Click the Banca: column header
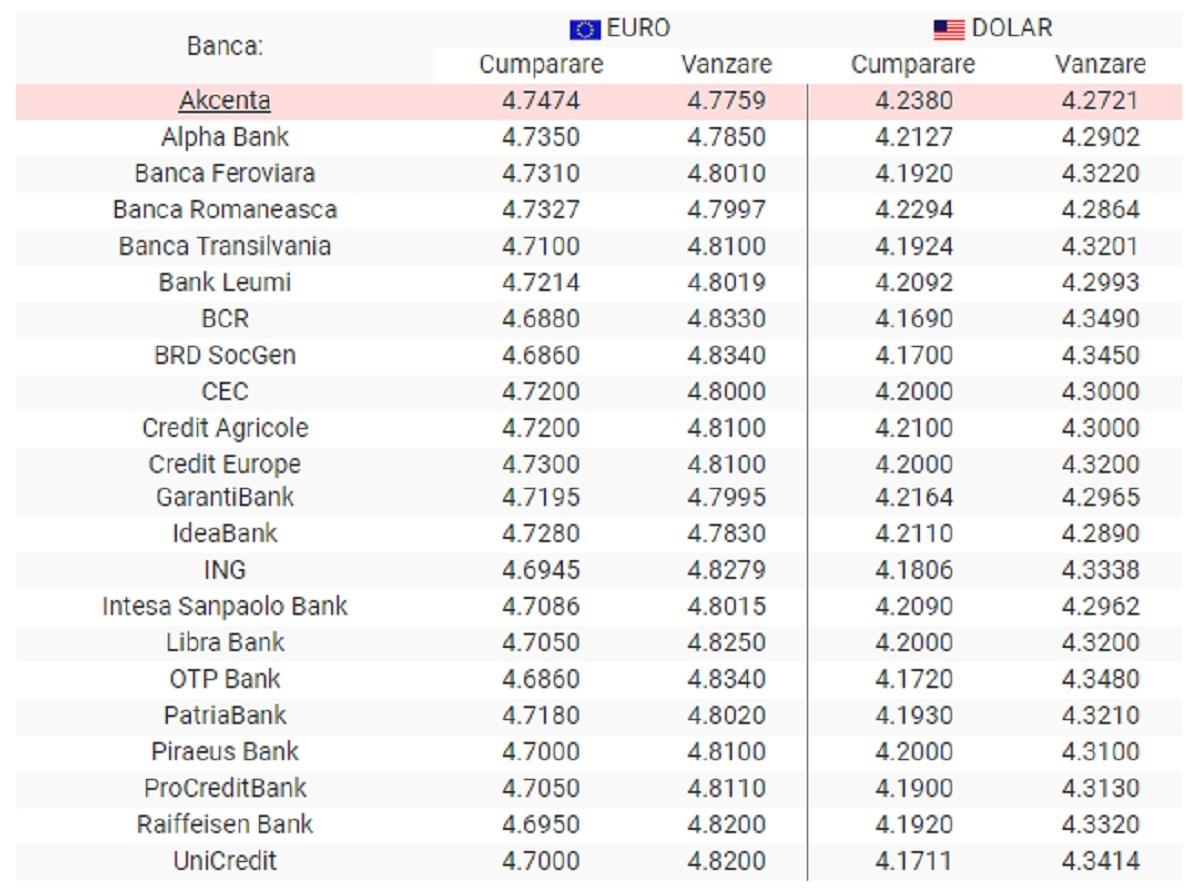 tap(225, 46)
